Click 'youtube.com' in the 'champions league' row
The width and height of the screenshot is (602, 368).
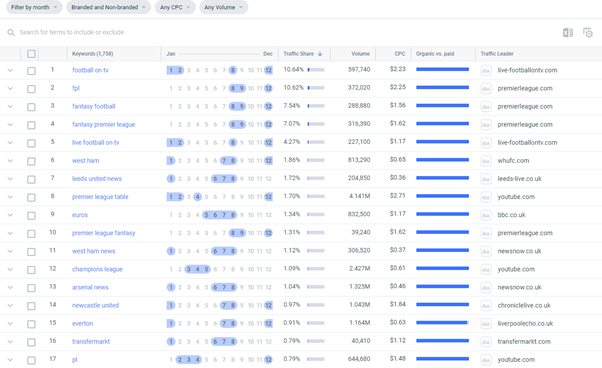[516, 269]
